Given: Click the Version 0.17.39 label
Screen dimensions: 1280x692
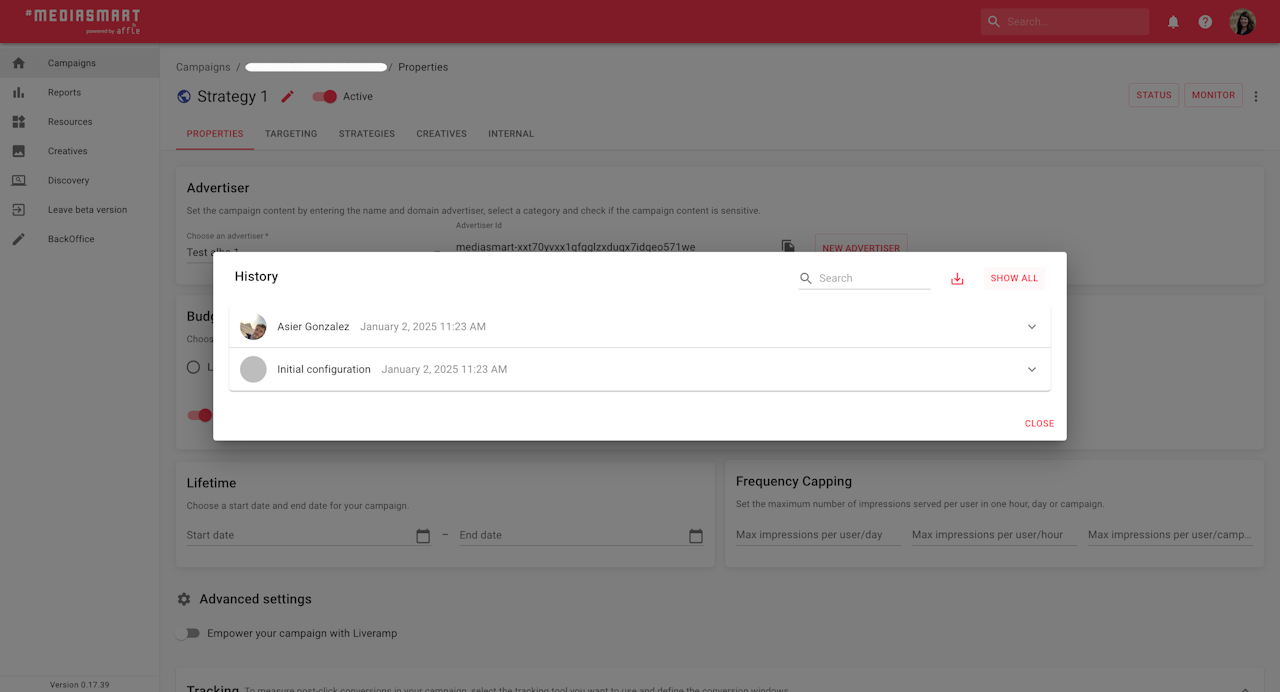Looking at the screenshot, I should [x=80, y=685].
